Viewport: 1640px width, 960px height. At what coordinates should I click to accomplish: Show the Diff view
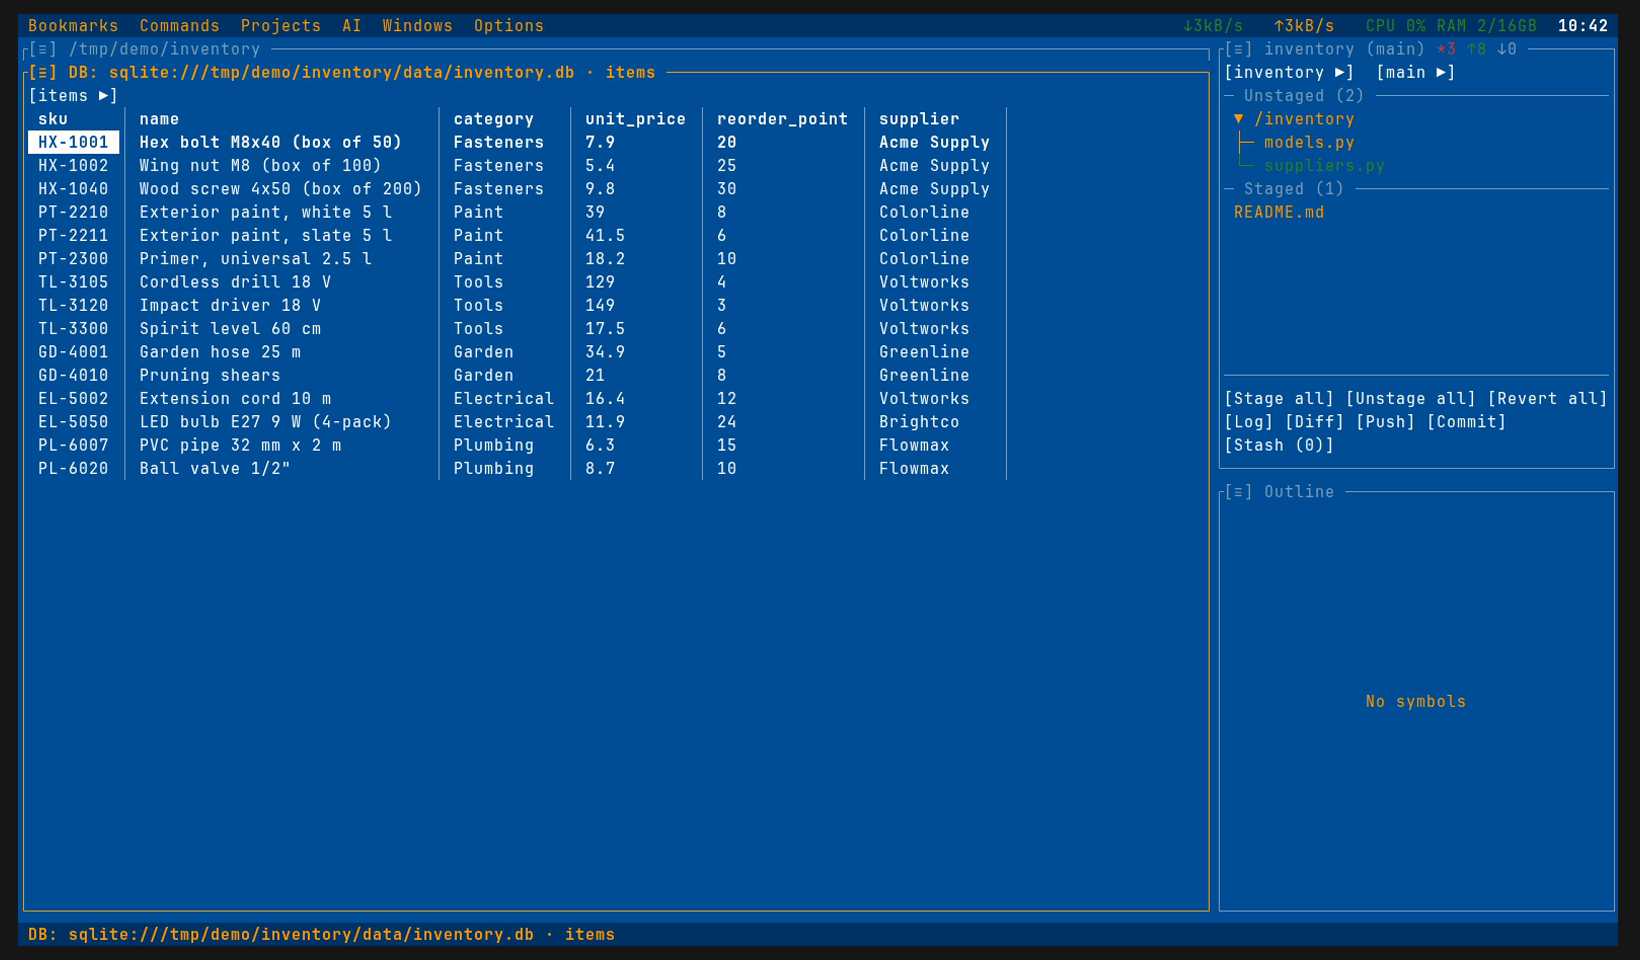[1314, 422]
